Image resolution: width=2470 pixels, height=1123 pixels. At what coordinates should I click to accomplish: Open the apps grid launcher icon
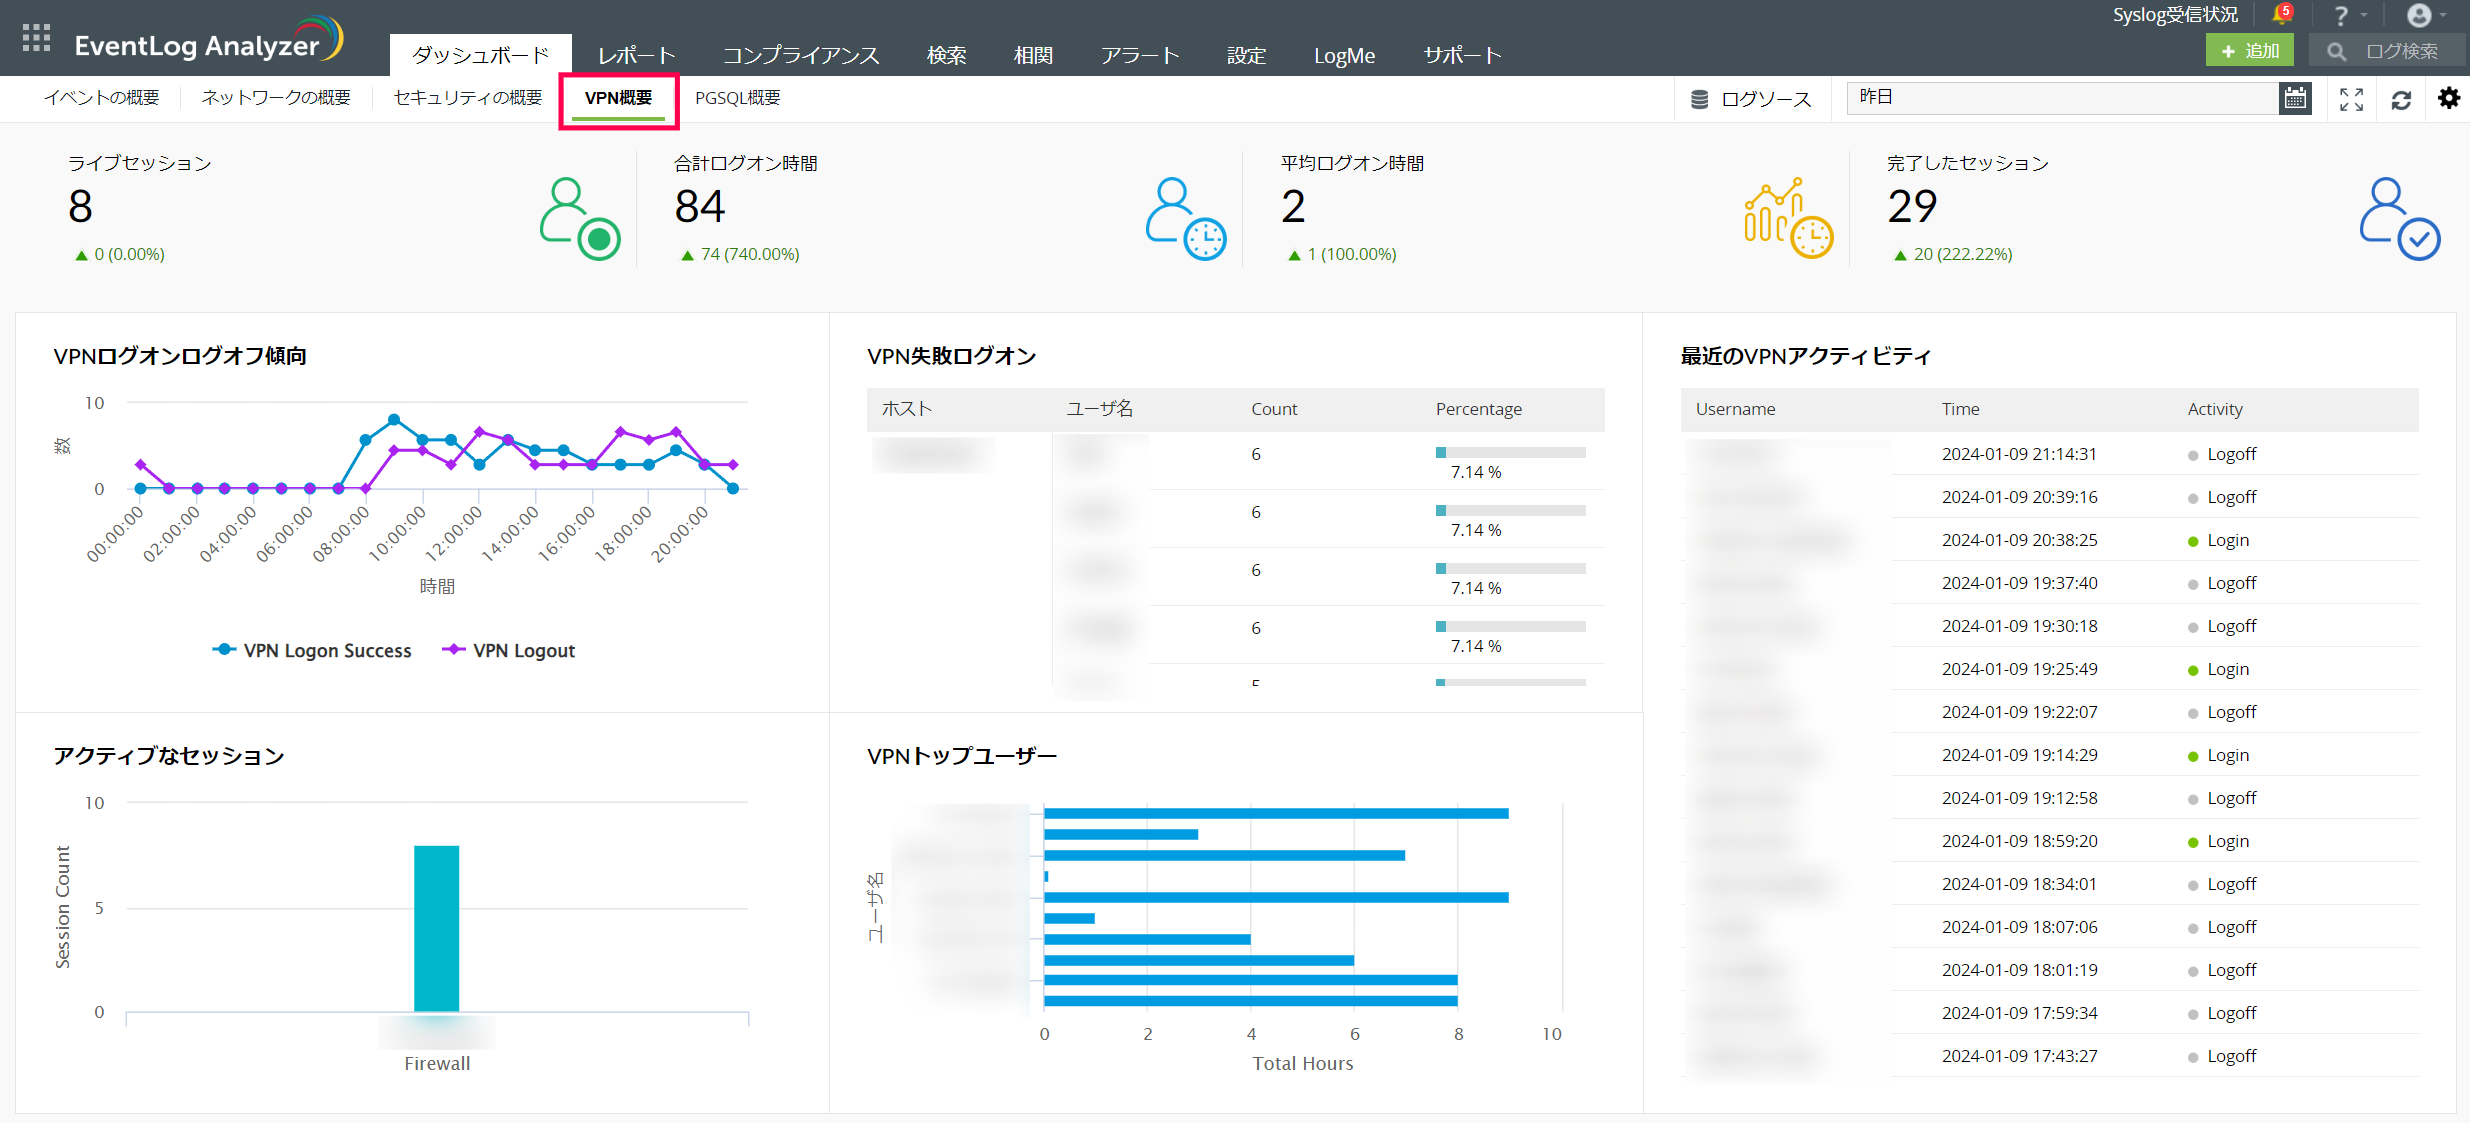(x=36, y=39)
